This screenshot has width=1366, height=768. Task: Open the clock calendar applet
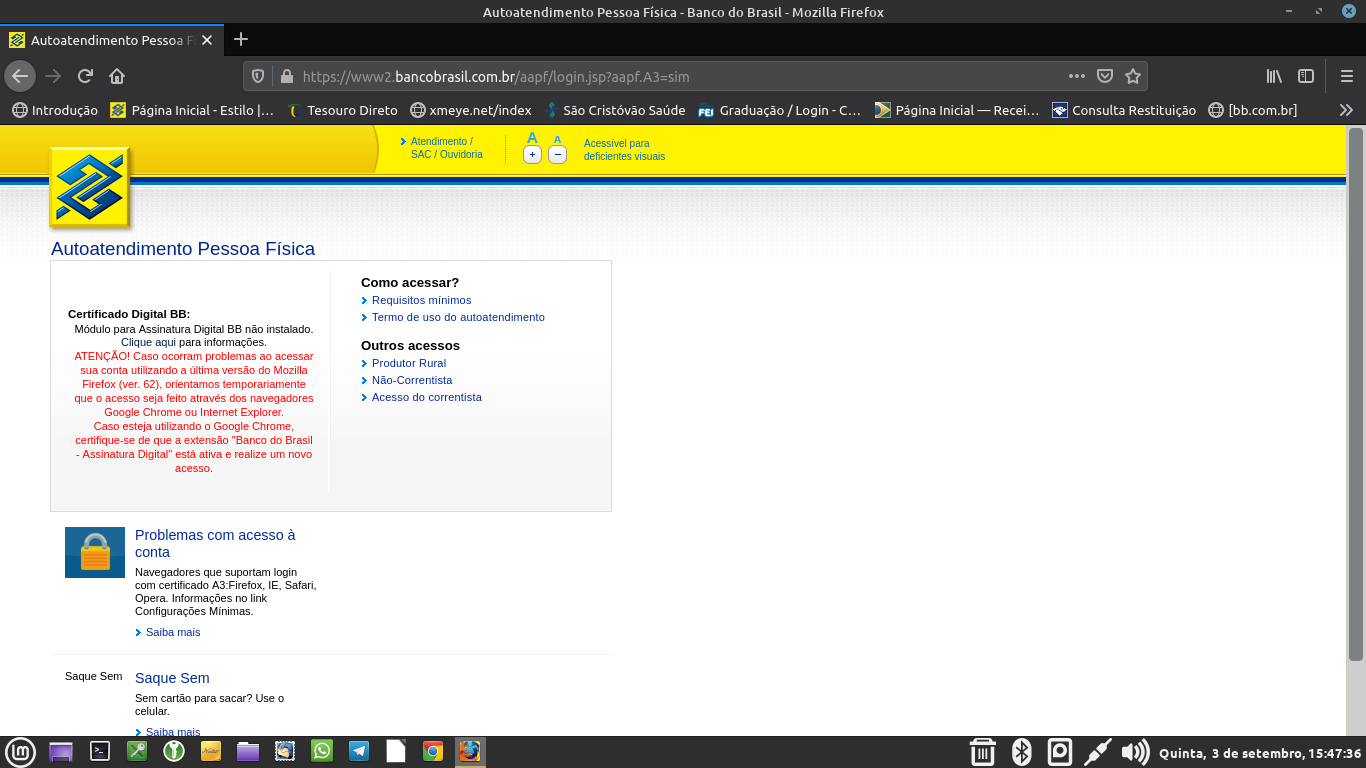point(1260,753)
